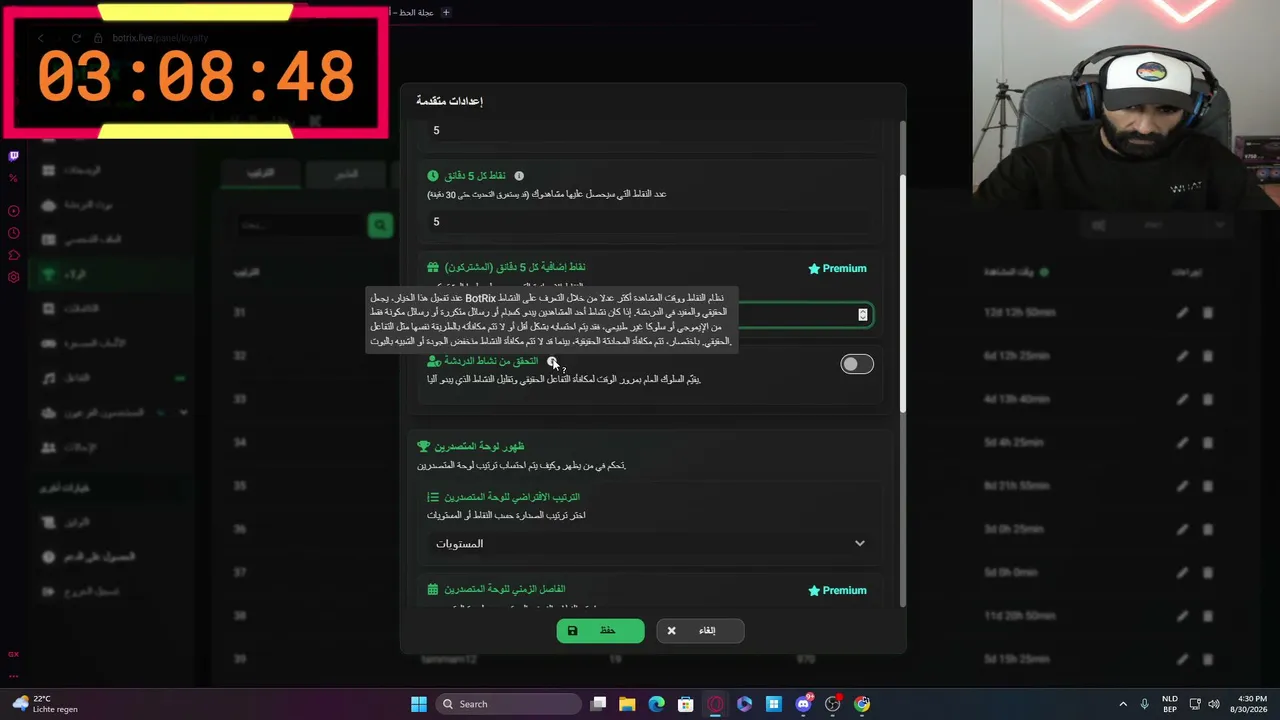Click the GX icon at the sidebar bottom
The width and height of the screenshot is (1280, 720).
[x=13, y=654]
